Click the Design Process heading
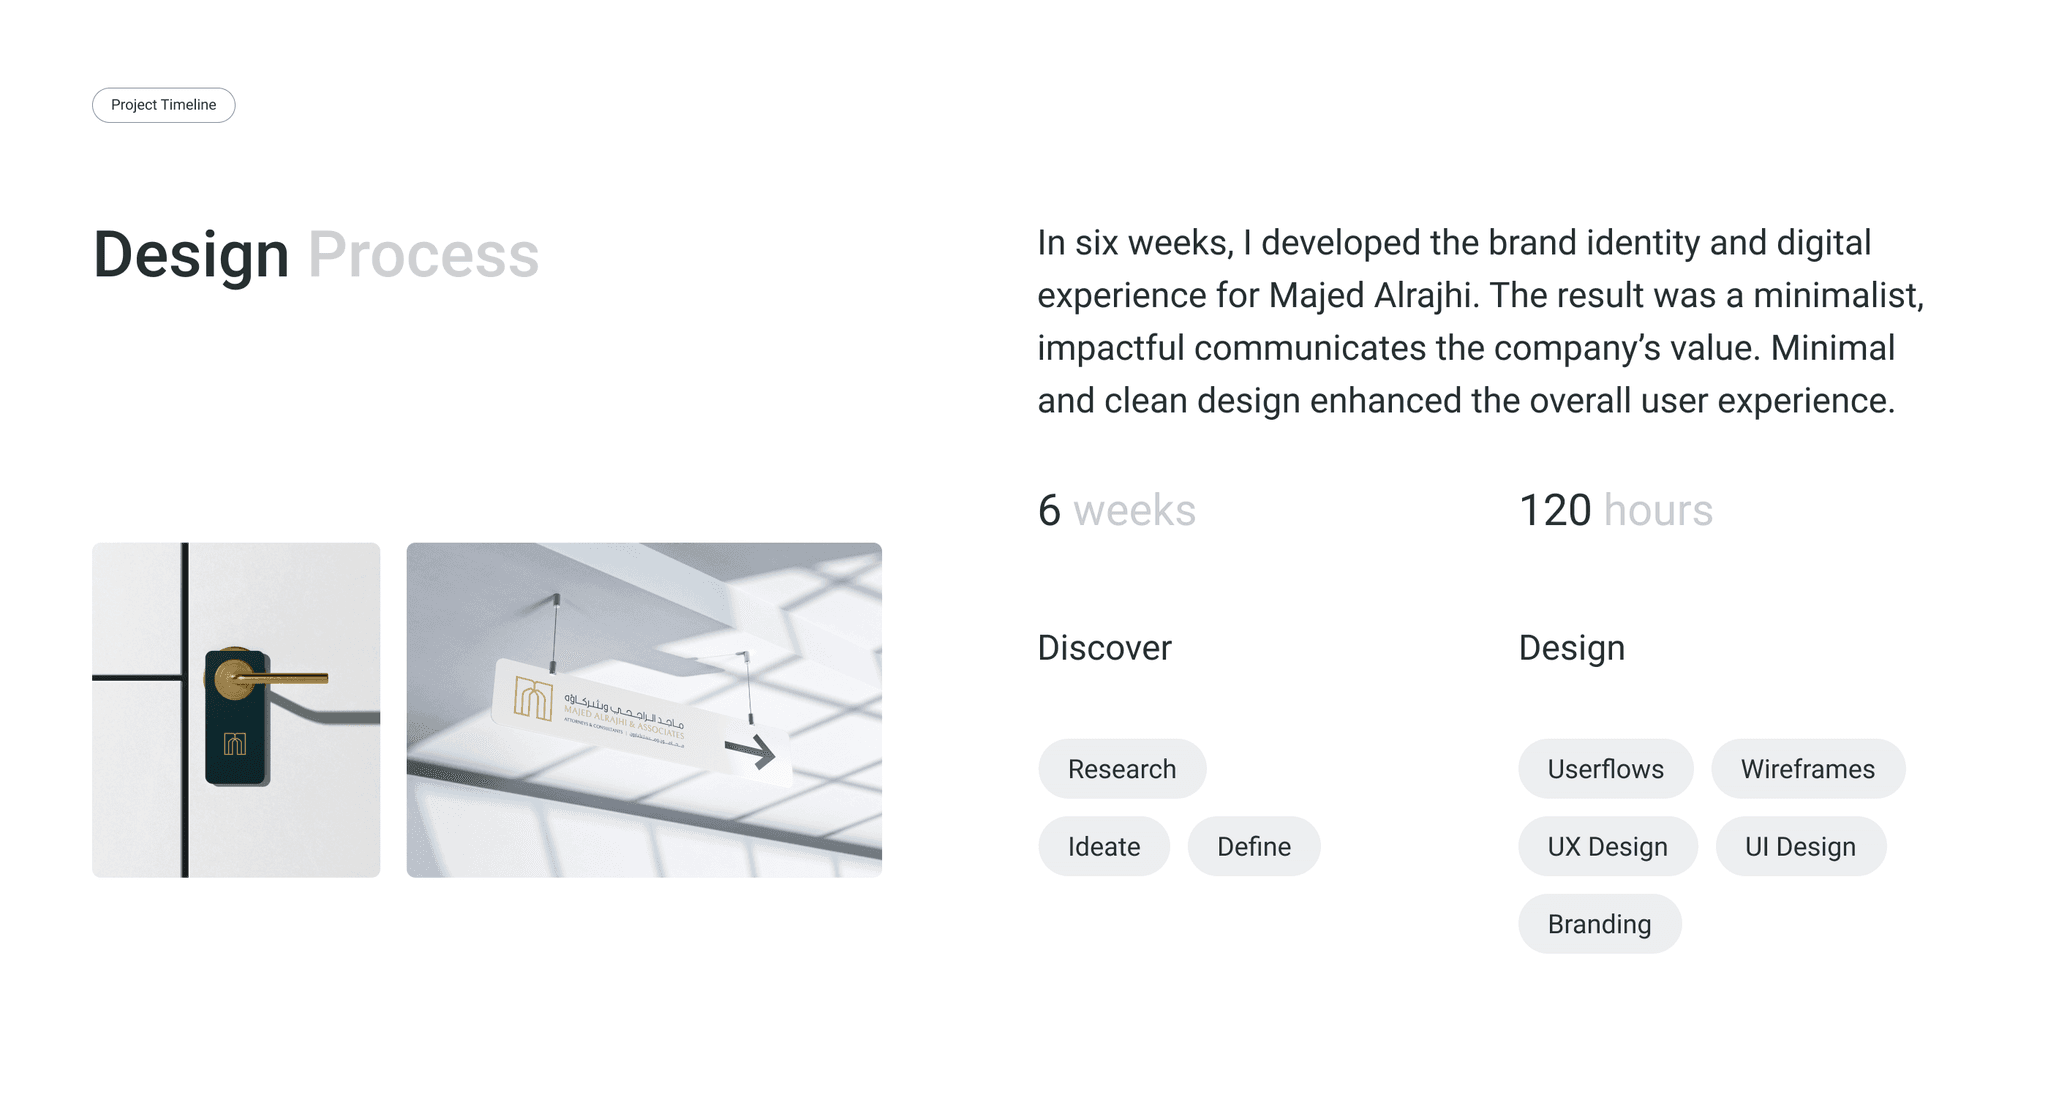The width and height of the screenshot is (2048, 1097). click(315, 254)
